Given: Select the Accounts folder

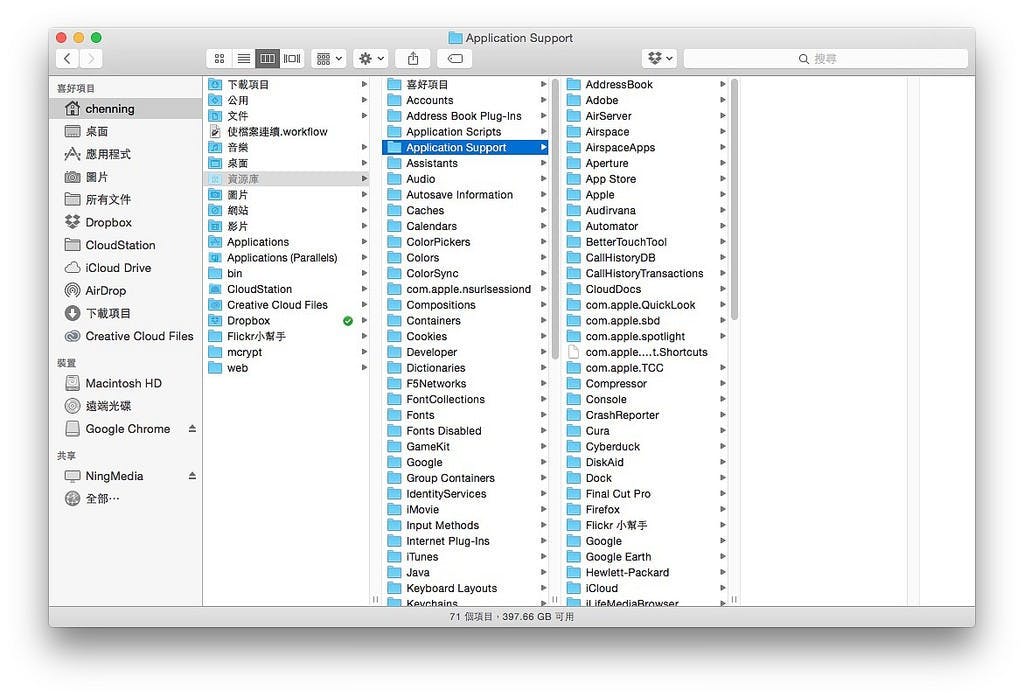Looking at the screenshot, I should point(465,101).
